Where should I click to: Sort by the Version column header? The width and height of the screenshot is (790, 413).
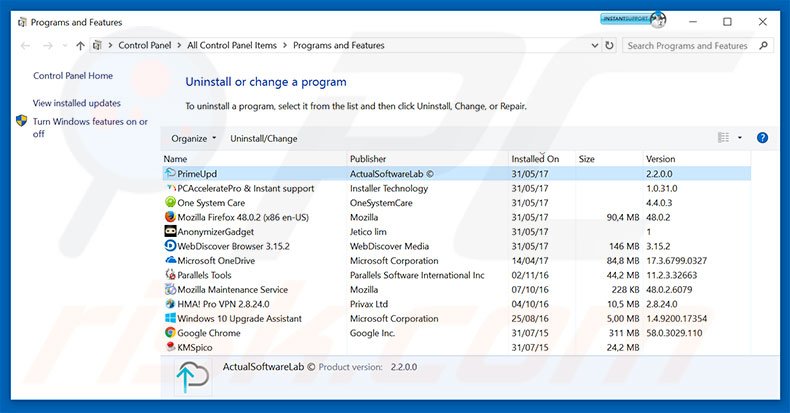click(697, 159)
